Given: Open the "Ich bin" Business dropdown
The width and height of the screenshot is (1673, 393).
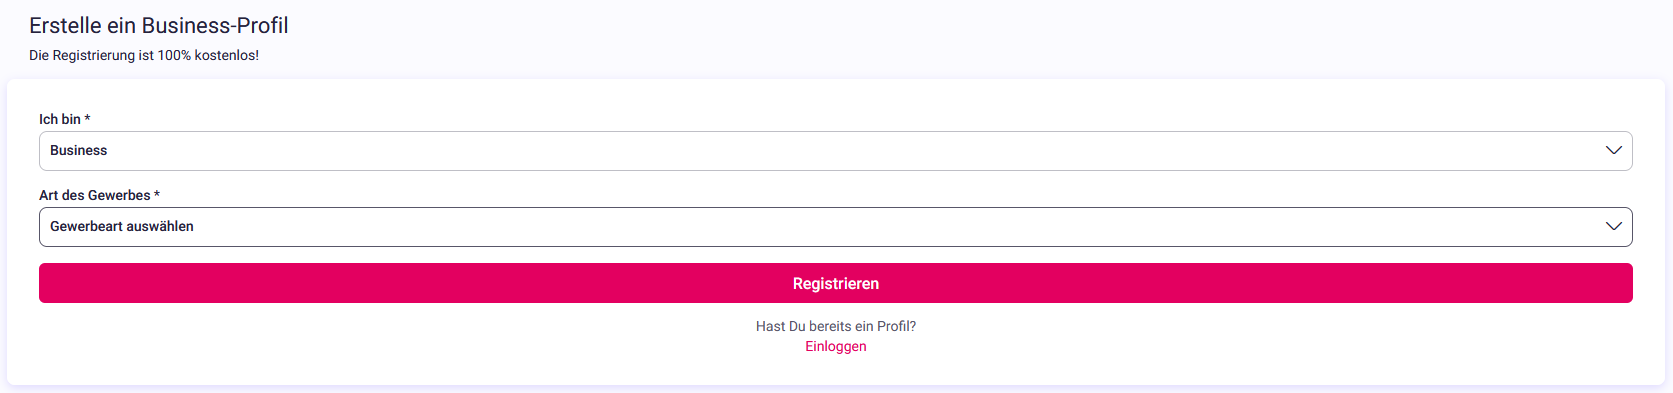Looking at the screenshot, I should coord(836,151).
